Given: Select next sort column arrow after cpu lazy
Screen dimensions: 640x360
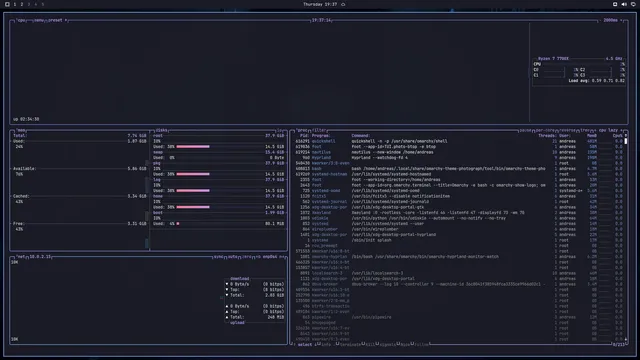Looking at the screenshot, I should click(622, 130).
